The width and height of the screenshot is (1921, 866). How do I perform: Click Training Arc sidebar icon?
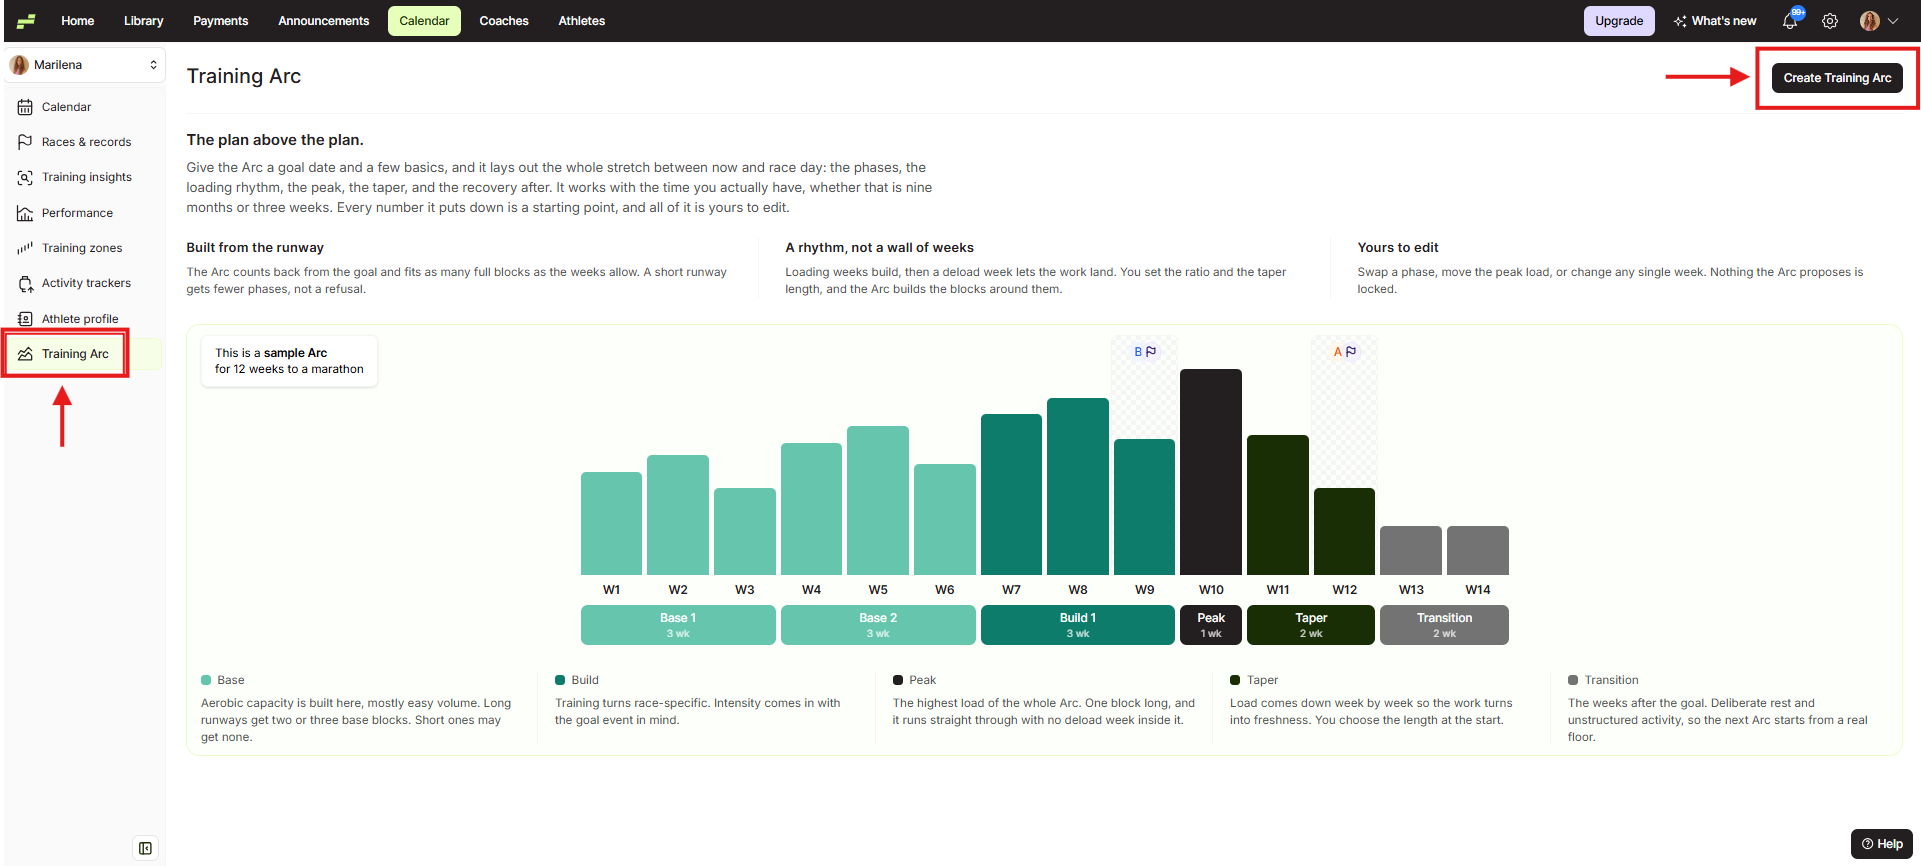(x=25, y=354)
